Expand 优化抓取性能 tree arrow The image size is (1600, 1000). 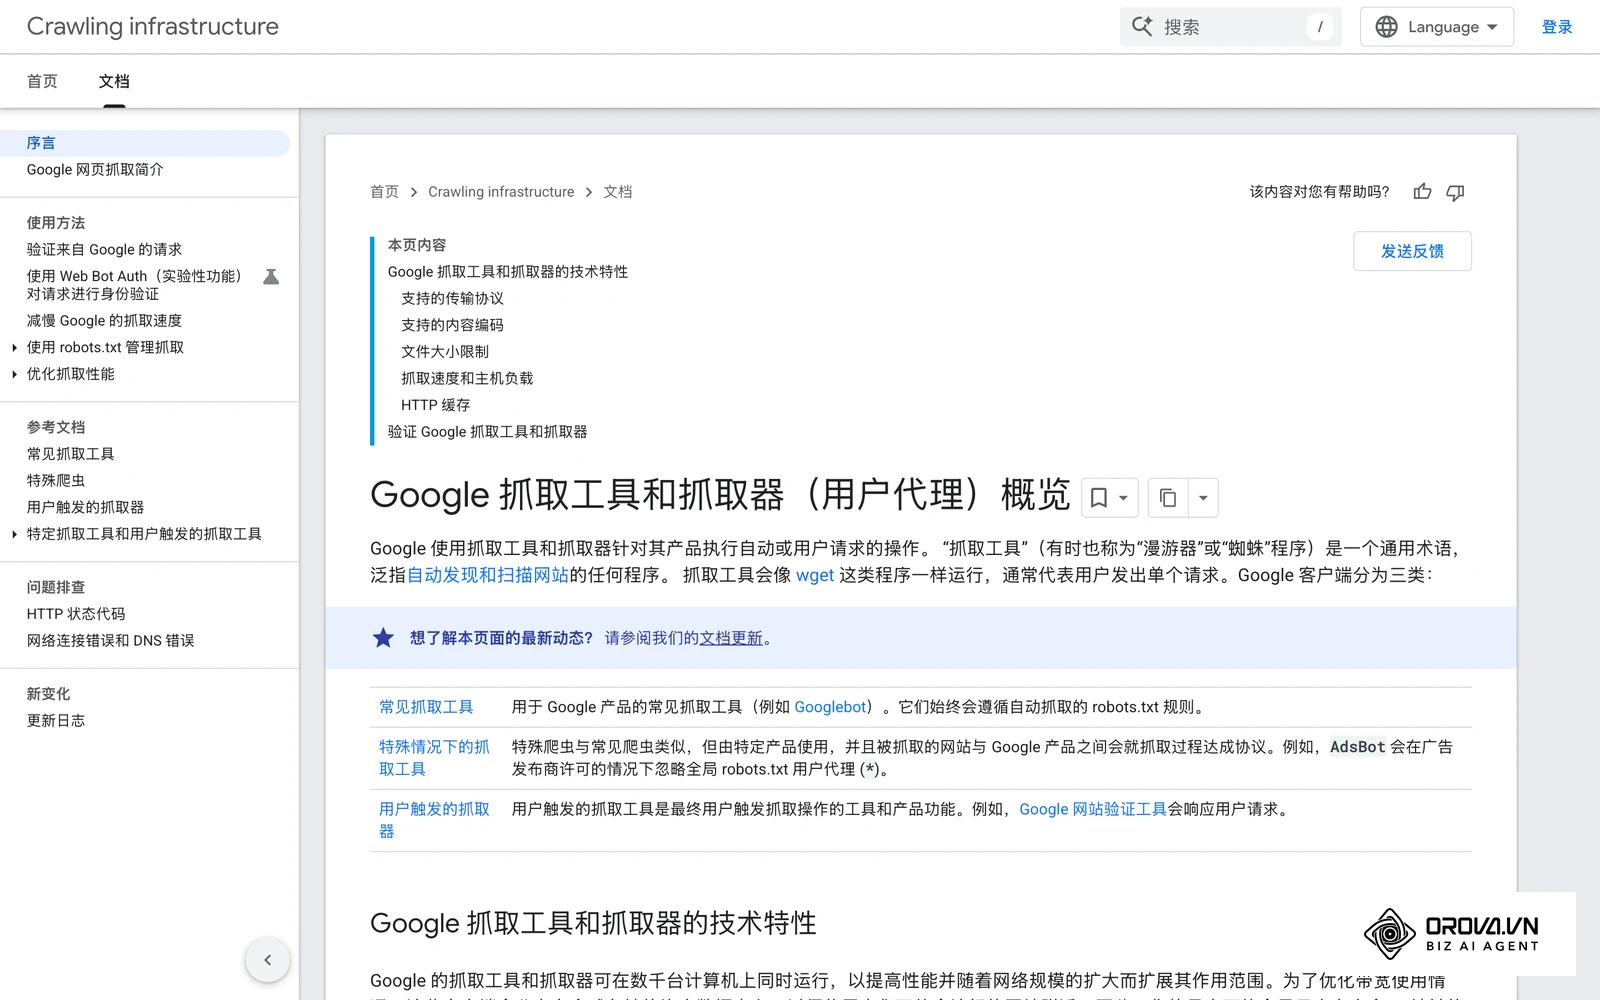14,374
